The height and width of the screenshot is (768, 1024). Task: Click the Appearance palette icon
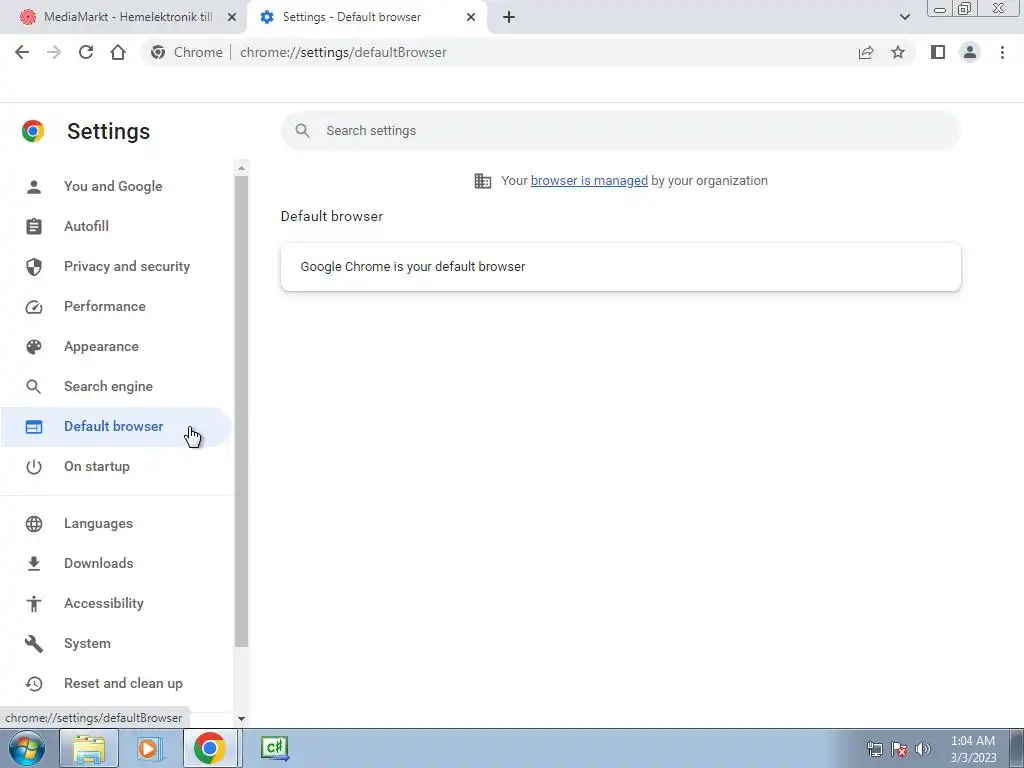pos(34,347)
